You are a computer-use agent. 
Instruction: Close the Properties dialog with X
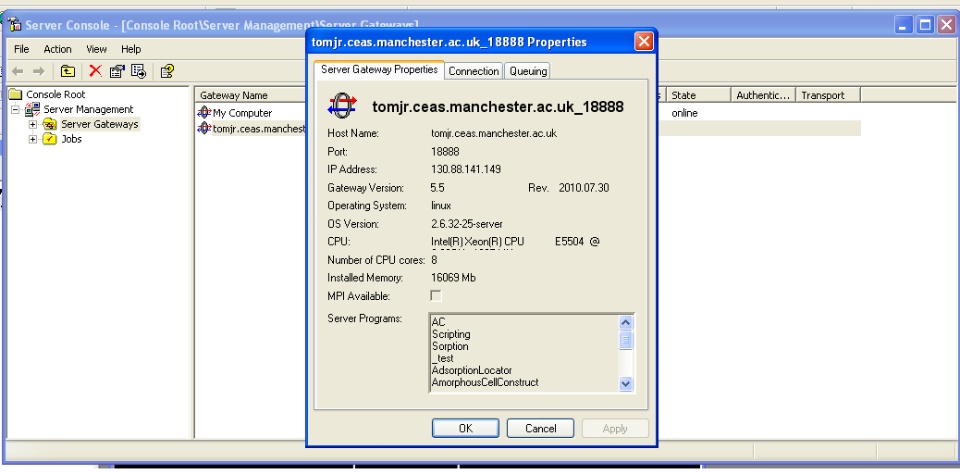click(x=643, y=42)
